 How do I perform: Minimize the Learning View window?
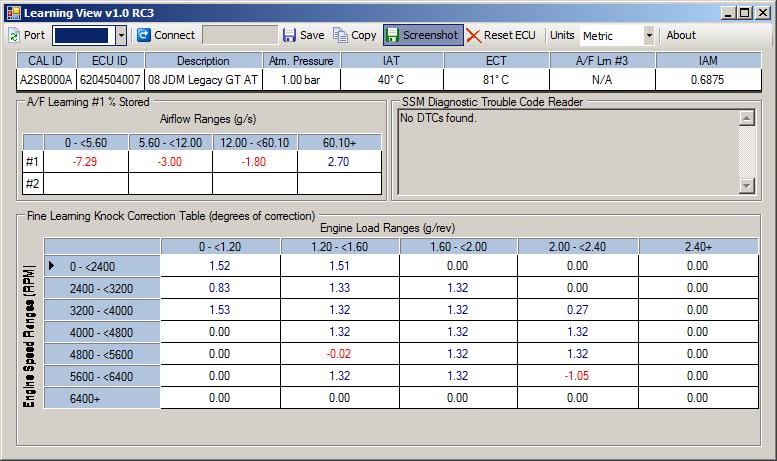[727, 13]
